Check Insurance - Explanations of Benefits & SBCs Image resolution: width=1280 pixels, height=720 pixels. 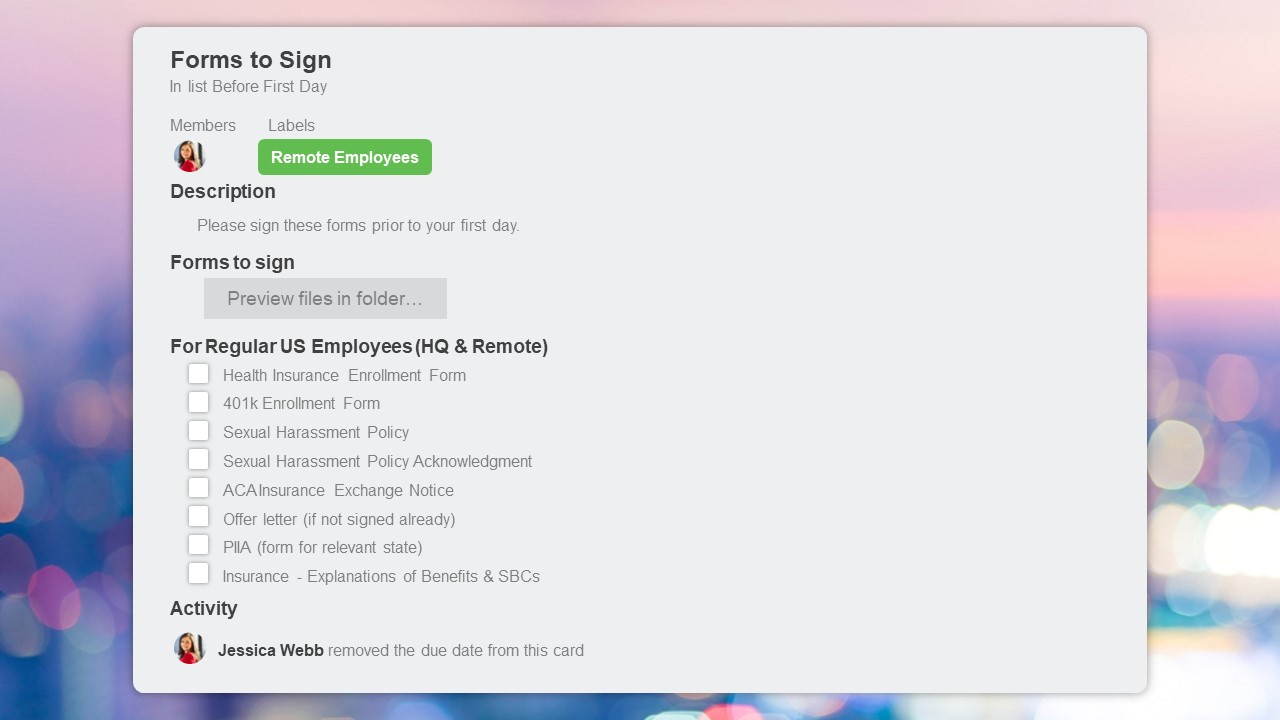click(x=199, y=573)
